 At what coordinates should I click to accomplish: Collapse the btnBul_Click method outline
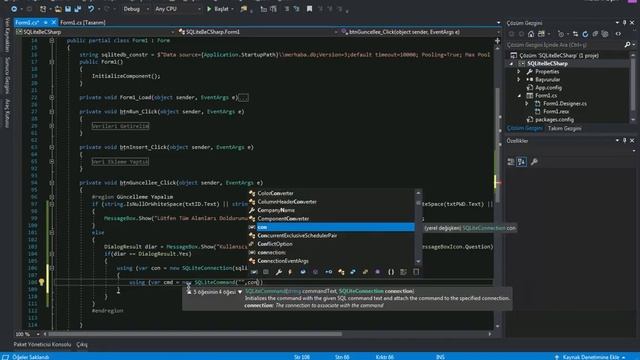52,111
